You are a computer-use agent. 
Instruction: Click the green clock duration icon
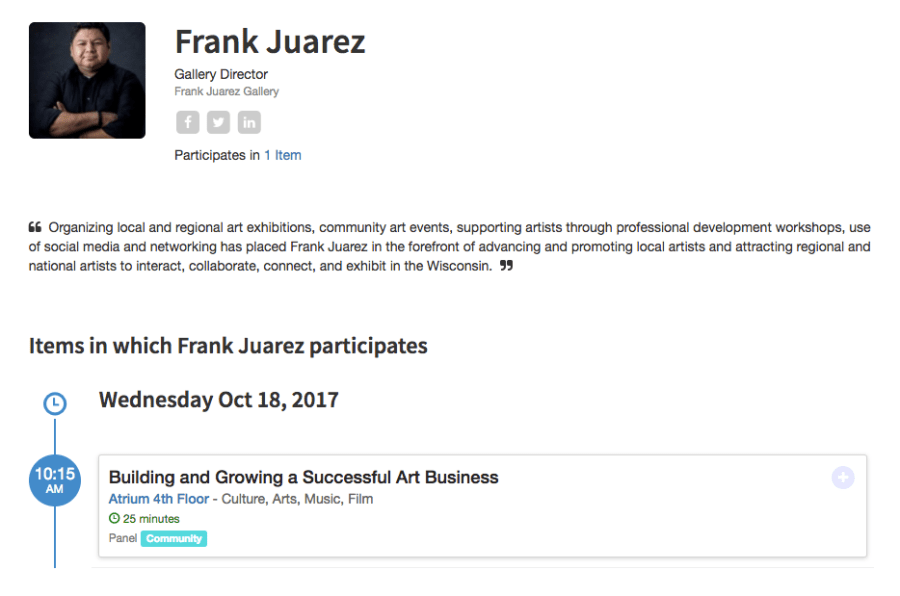[x=114, y=519]
